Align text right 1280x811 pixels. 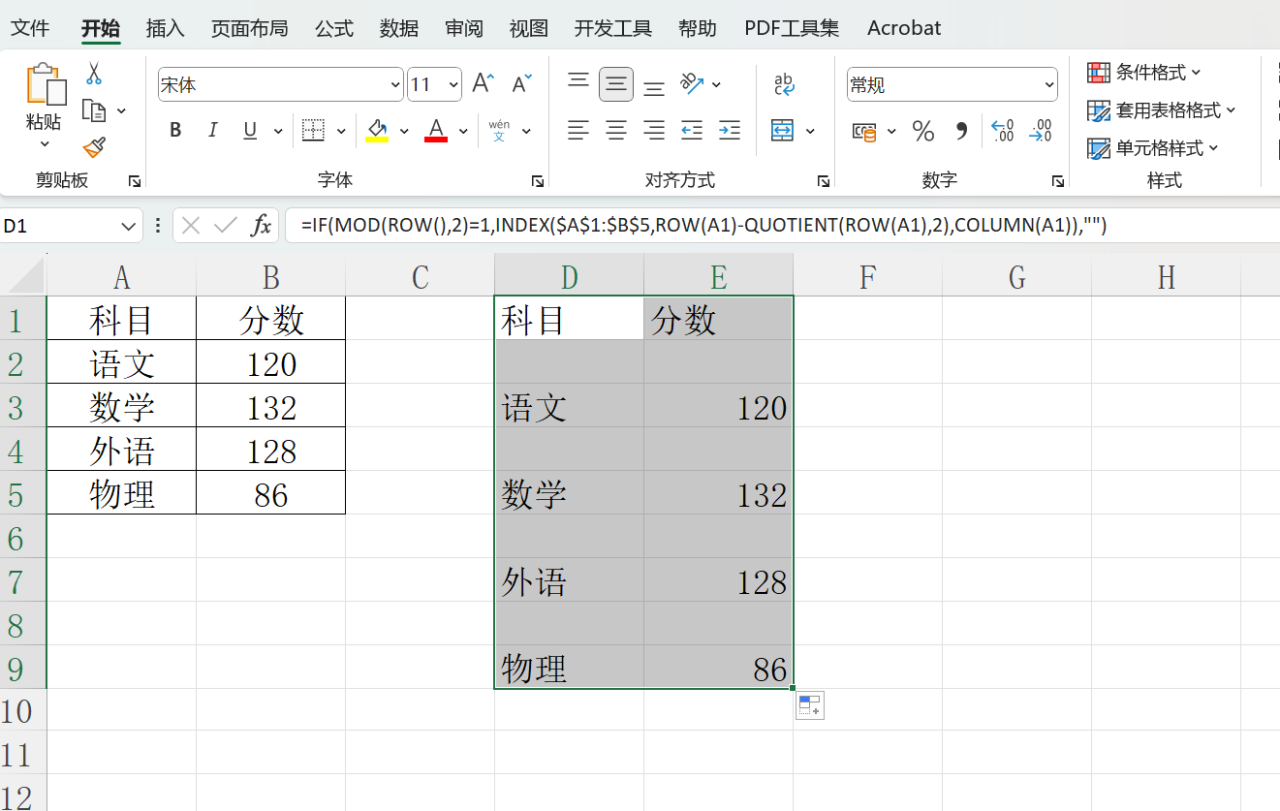pos(654,130)
